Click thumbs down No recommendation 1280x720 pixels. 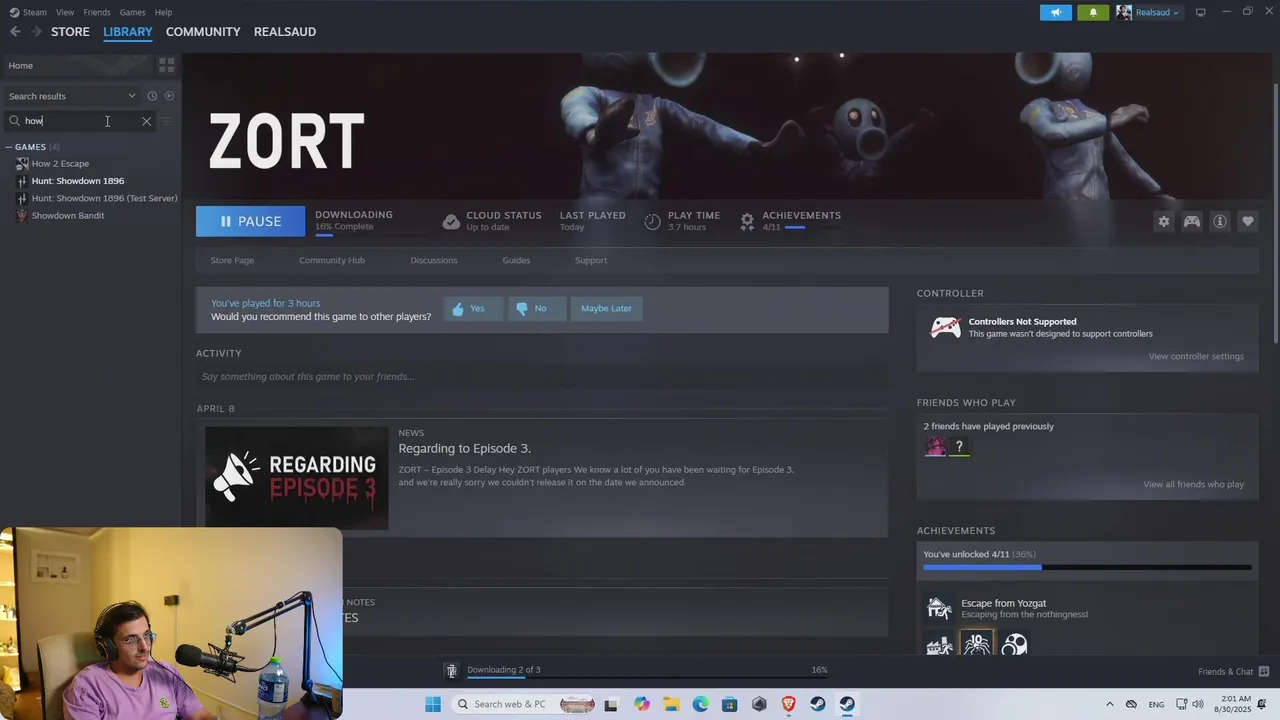click(536, 308)
